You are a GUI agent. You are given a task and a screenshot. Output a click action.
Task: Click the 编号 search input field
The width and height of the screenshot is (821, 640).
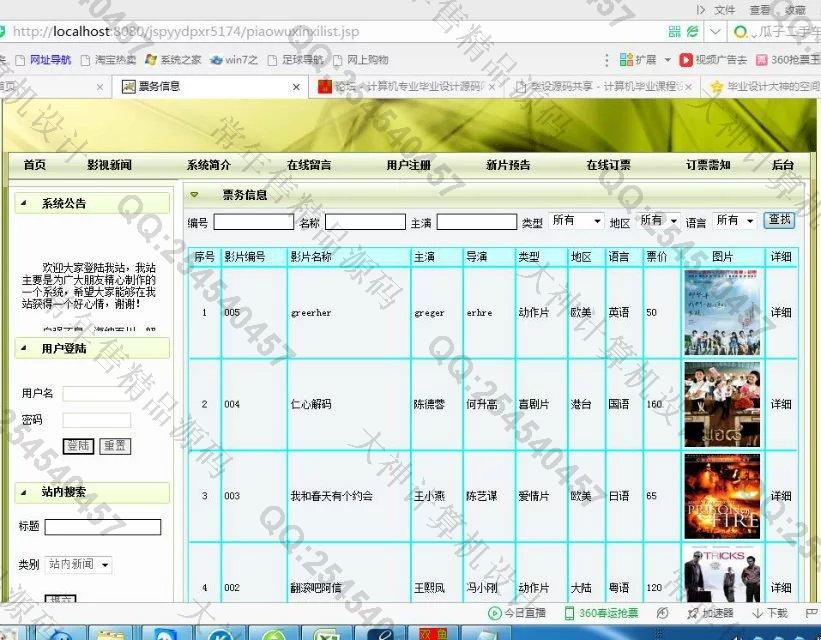253,222
